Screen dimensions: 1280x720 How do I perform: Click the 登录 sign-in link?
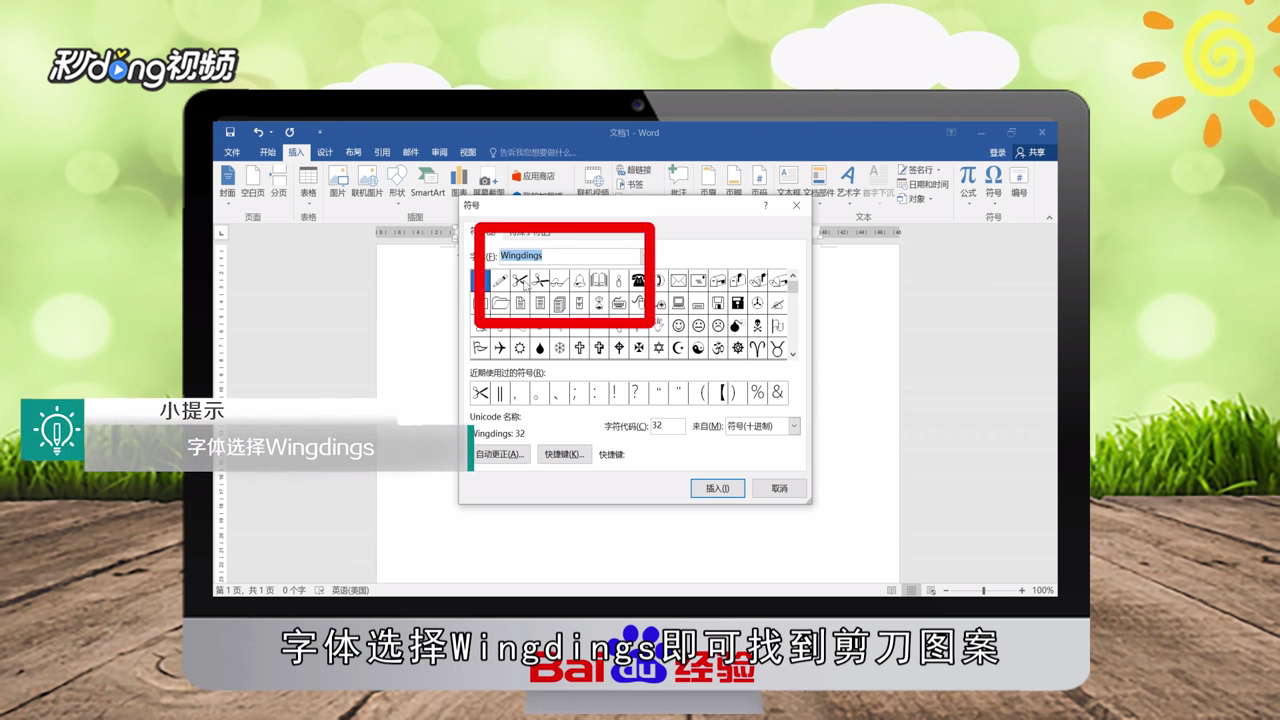pyautogui.click(x=998, y=152)
